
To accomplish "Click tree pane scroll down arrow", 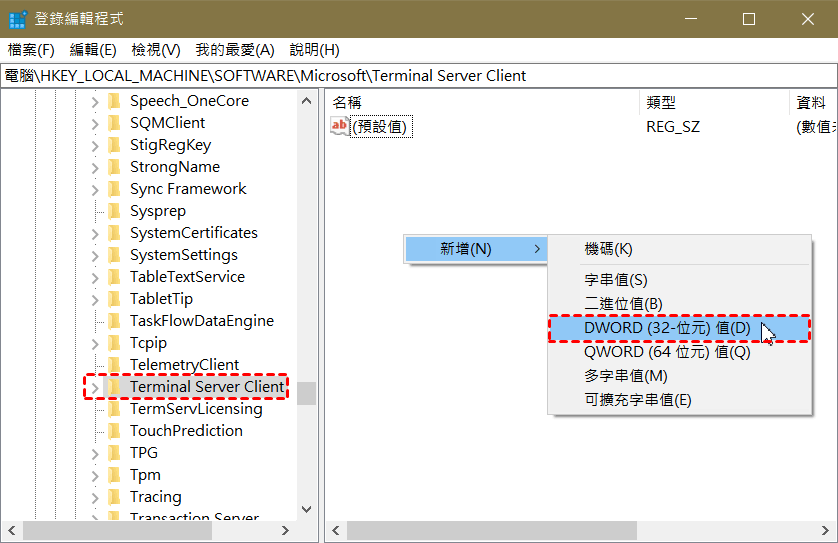I will pos(306,509).
